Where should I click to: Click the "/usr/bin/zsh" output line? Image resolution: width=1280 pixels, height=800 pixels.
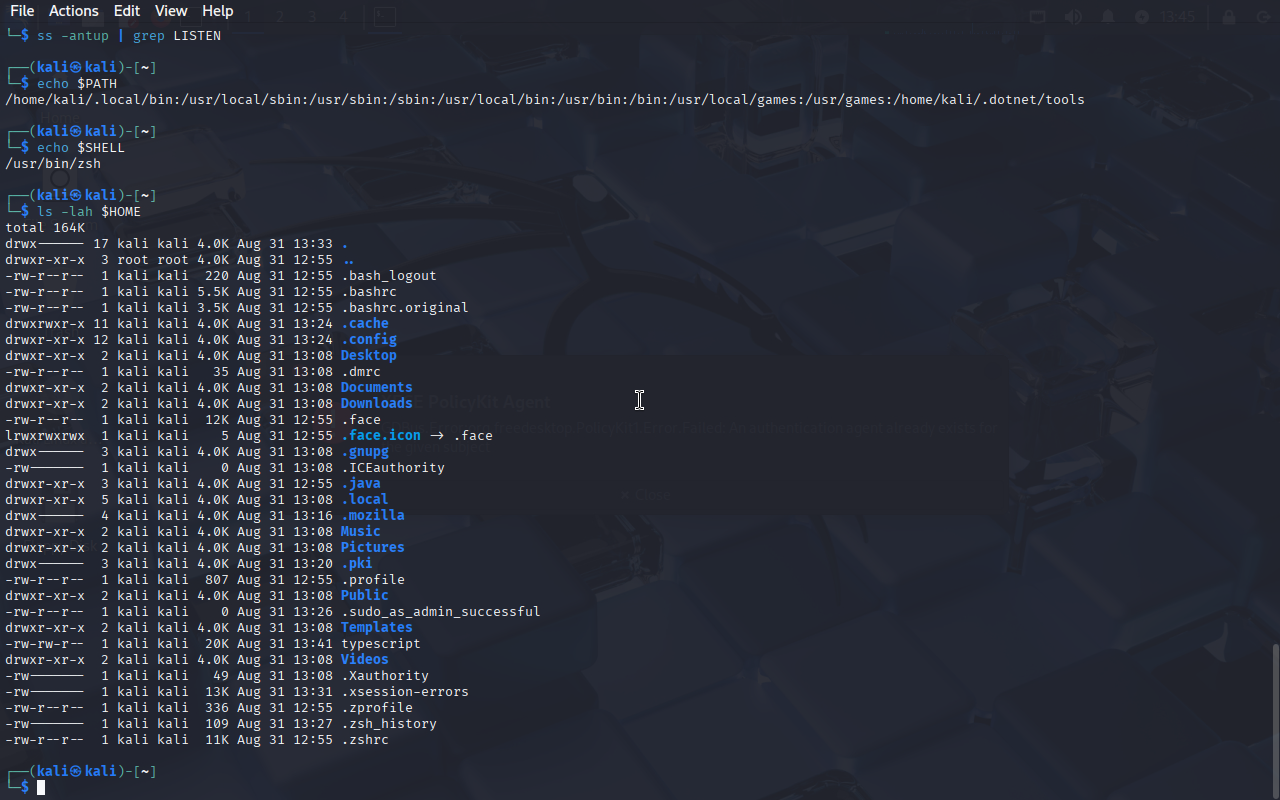click(x=53, y=164)
